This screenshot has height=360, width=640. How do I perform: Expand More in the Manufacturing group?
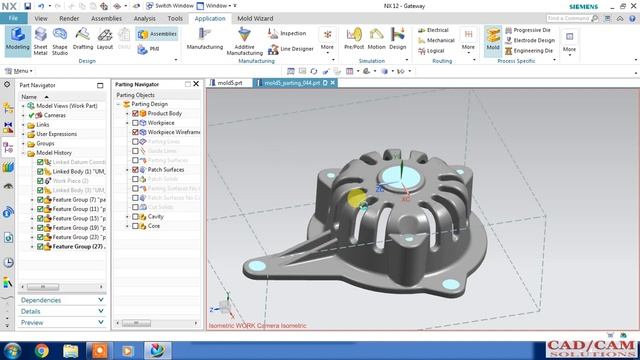tap(327, 40)
